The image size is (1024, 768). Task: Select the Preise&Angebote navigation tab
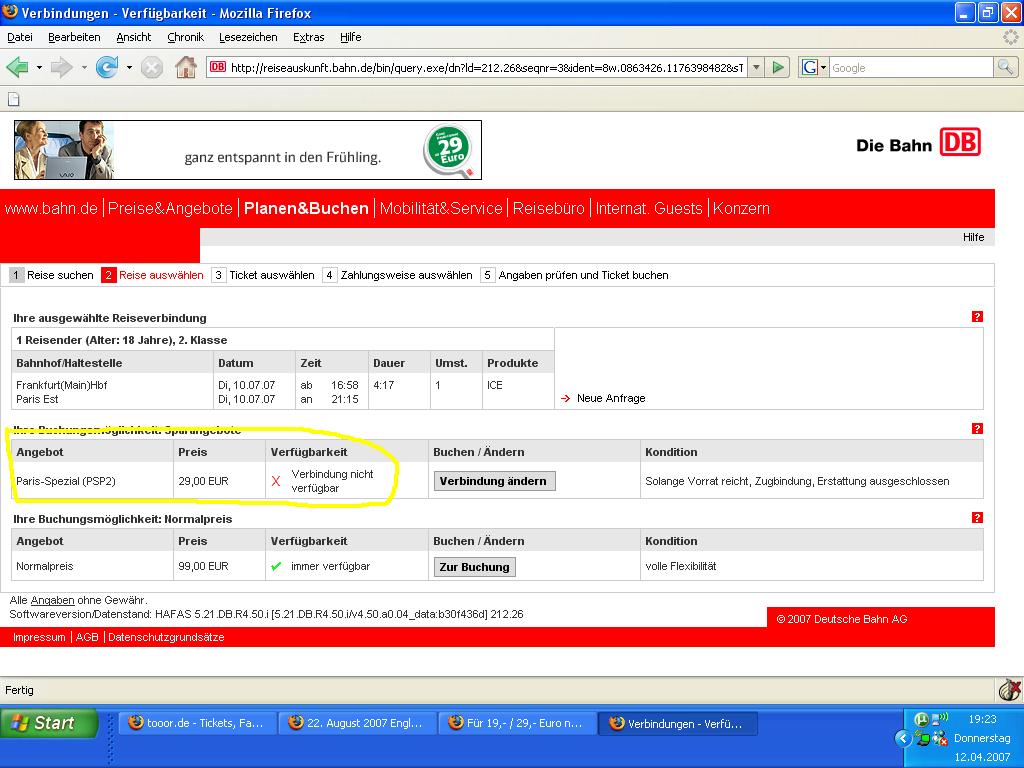pos(170,208)
